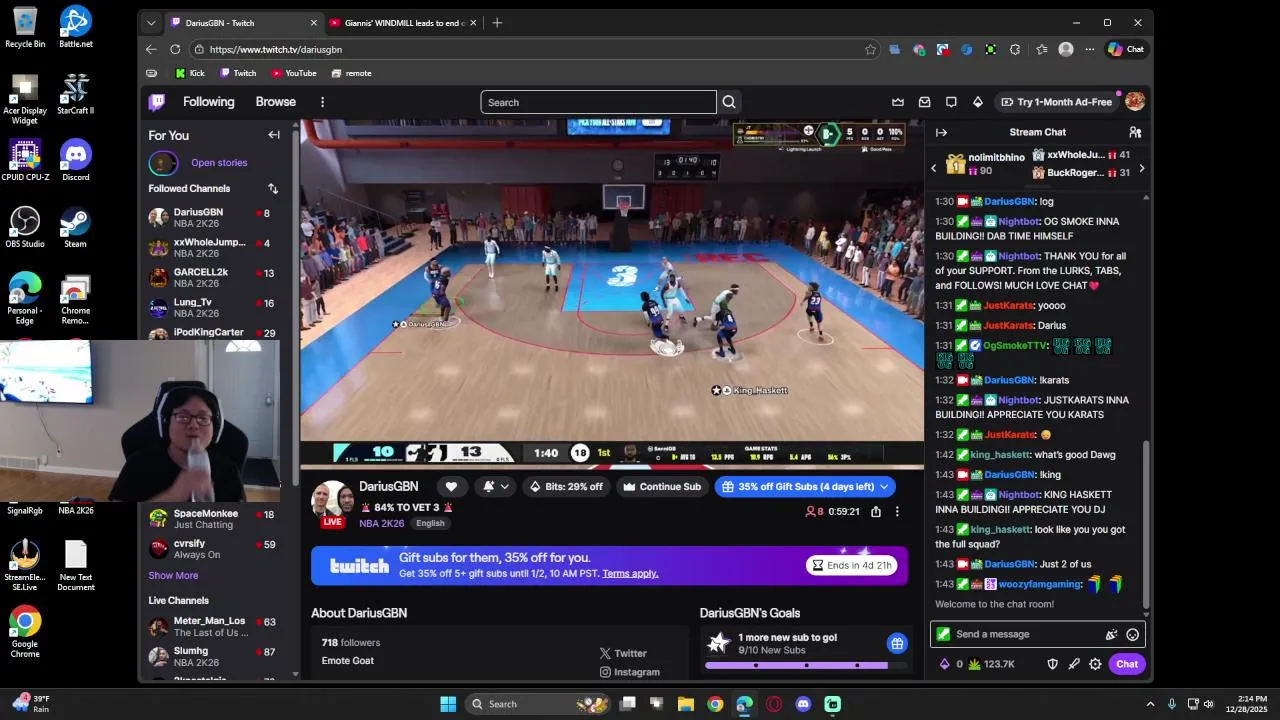Open Kick bookmark in favorites bar
The image size is (1280, 720).
[190, 73]
